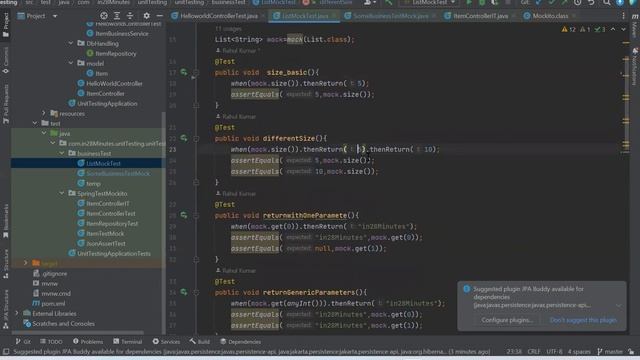The image size is (640, 360).
Task: Expand the plugin suggestion notification chevron
Action: 618,306
